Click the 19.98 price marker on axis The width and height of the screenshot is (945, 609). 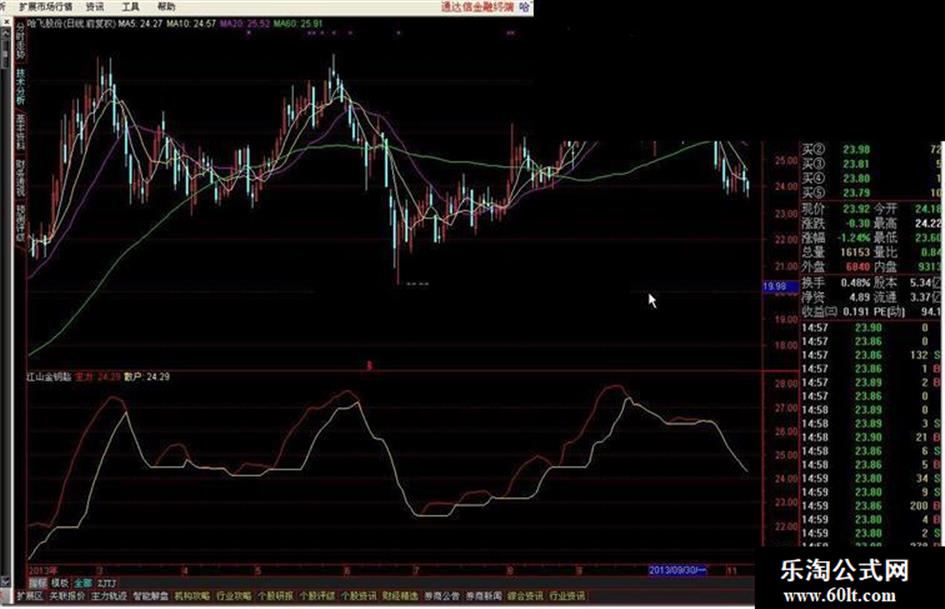click(x=780, y=287)
